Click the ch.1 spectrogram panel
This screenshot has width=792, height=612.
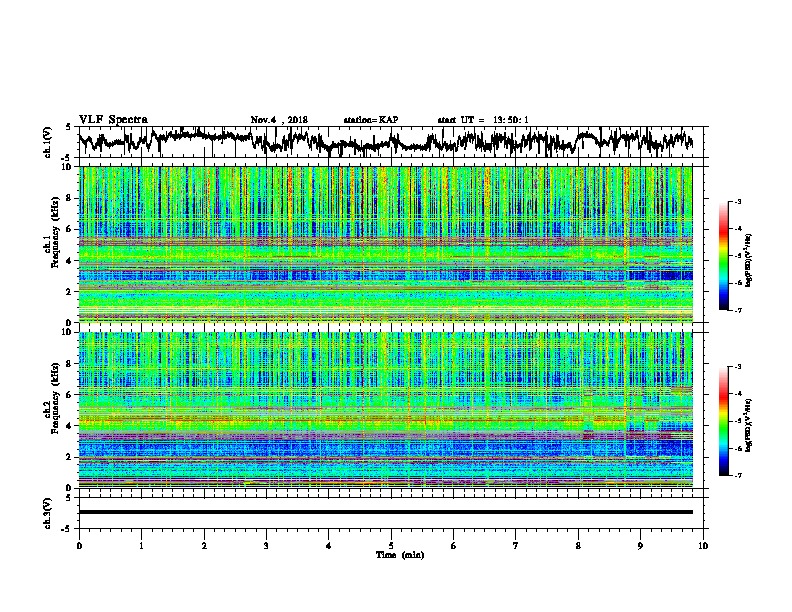(x=385, y=244)
